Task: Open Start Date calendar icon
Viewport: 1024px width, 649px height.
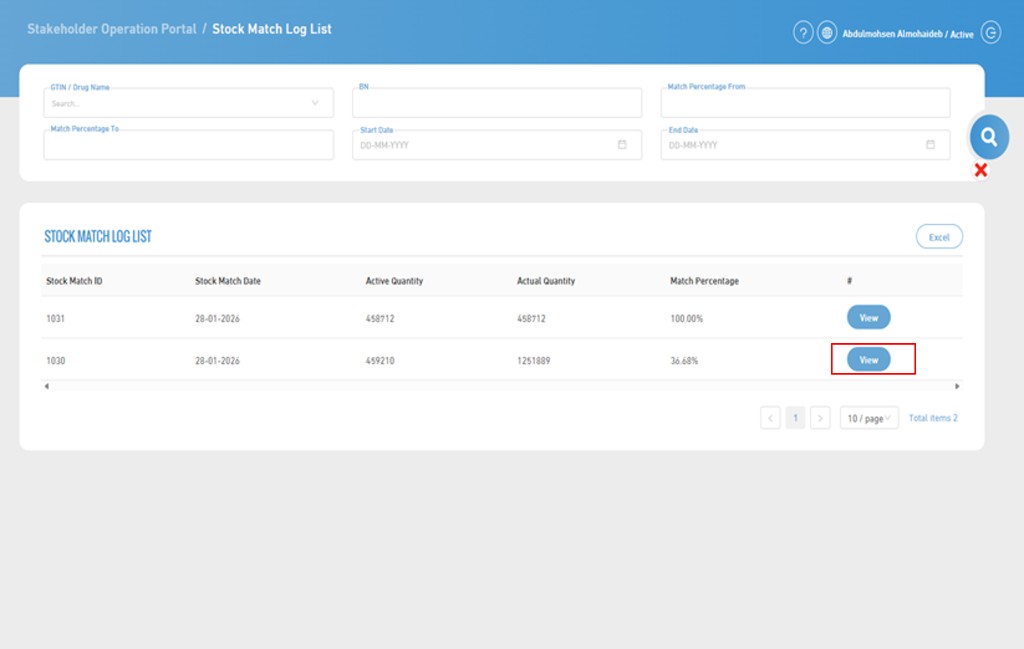Action: click(622, 145)
